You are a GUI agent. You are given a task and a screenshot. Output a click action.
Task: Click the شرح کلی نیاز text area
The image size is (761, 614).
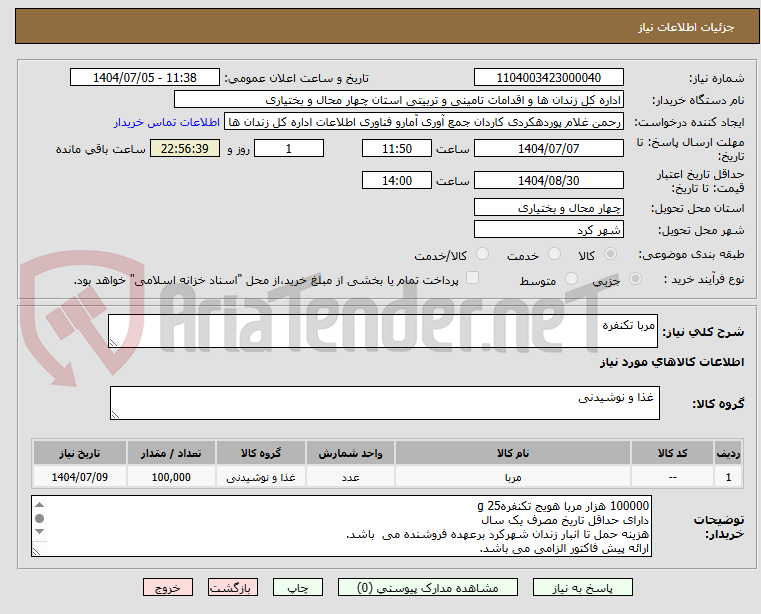(382, 331)
